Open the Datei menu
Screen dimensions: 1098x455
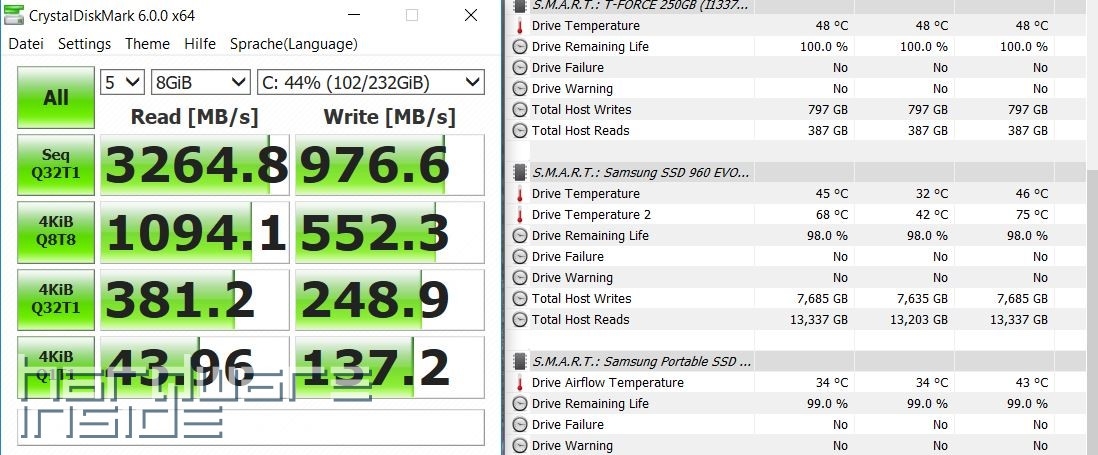tap(26, 44)
